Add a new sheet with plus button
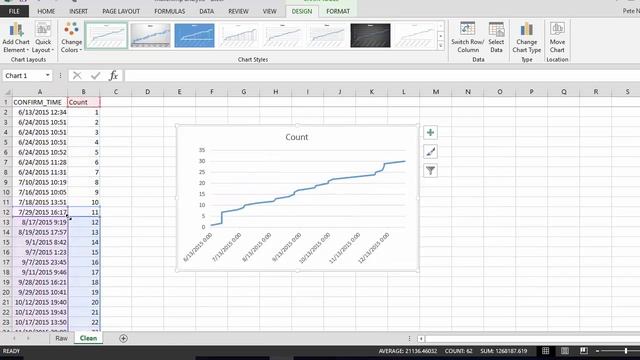Viewport: 640px width, 360px height. (123, 338)
